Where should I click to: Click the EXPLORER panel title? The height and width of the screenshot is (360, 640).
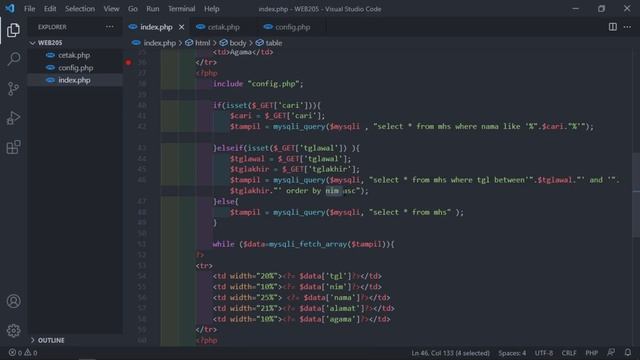point(52,27)
